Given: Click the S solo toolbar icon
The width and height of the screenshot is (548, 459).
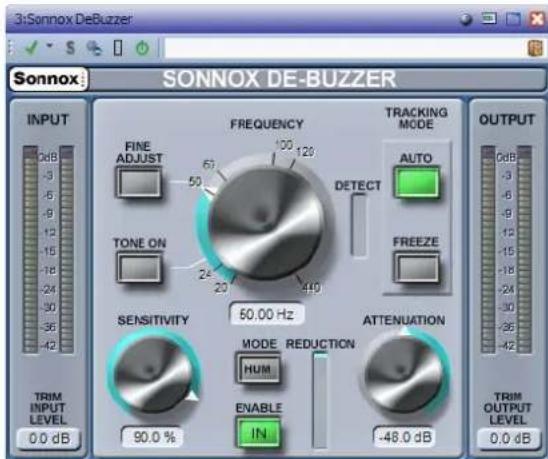Looking at the screenshot, I should 70,48.
